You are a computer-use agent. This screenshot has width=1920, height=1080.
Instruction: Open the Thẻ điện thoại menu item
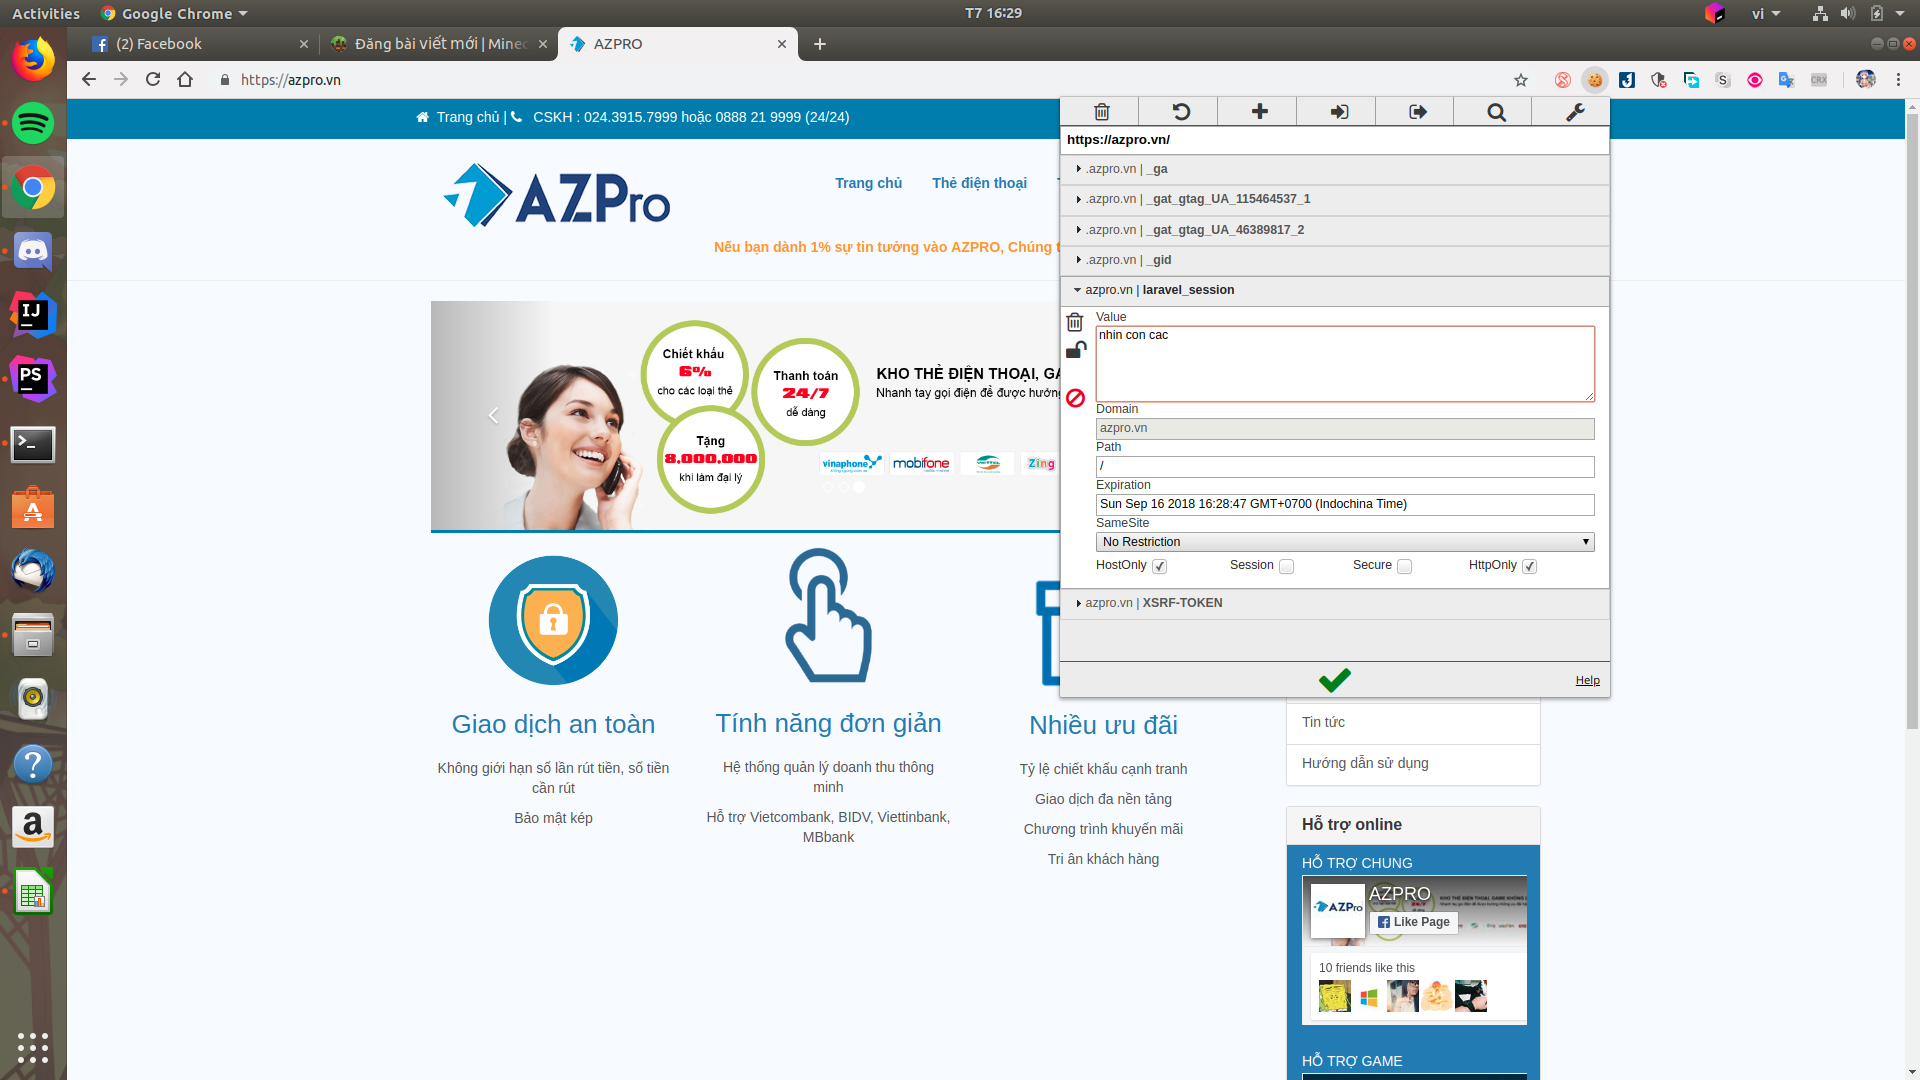point(979,183)
